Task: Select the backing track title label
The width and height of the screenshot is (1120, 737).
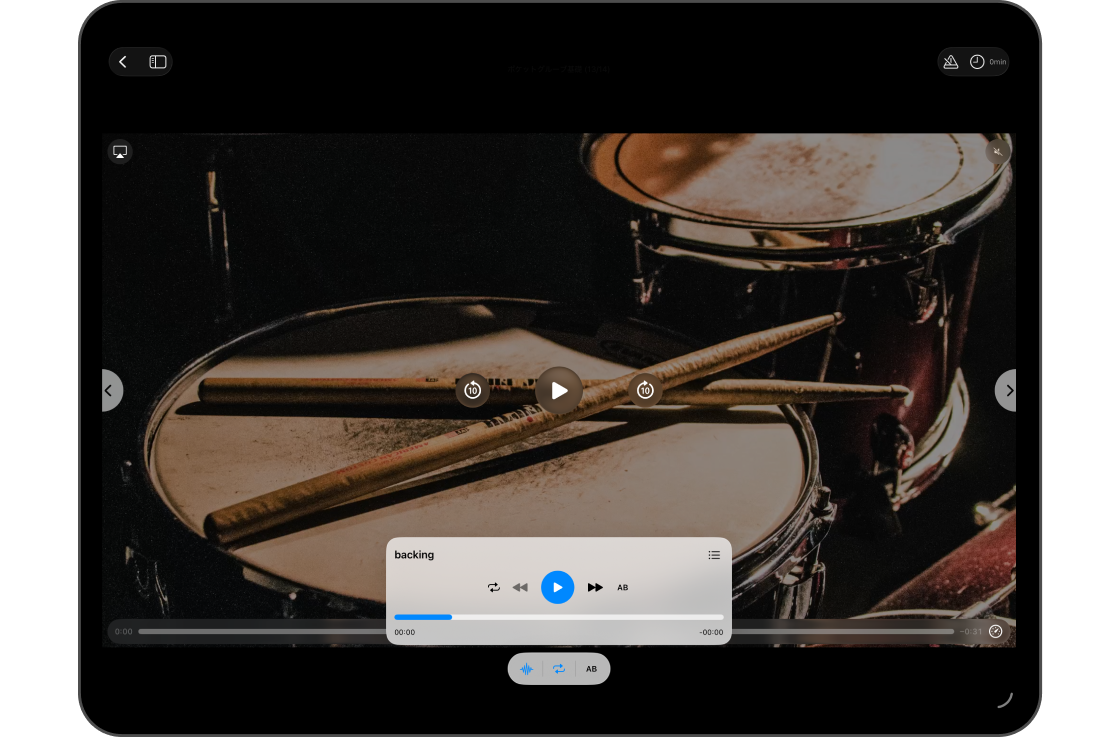Action: pos(413,554)
